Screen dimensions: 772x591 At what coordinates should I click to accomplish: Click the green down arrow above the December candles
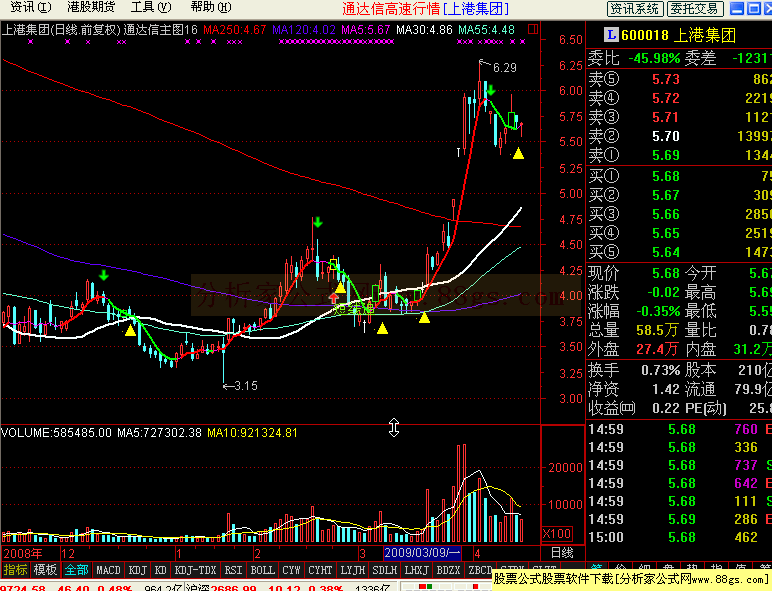[103, 275]
